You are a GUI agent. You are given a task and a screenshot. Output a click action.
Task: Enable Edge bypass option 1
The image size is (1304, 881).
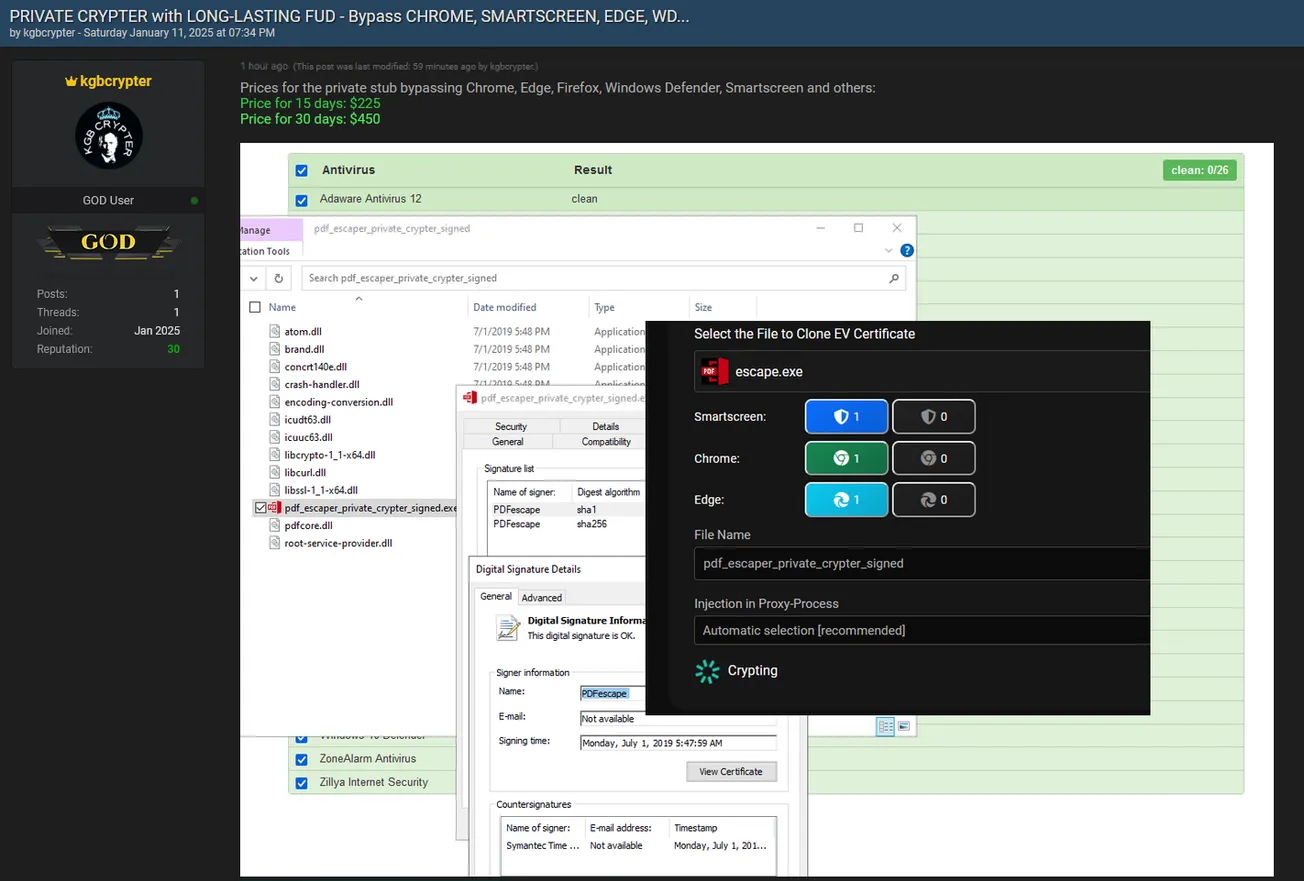846,500
